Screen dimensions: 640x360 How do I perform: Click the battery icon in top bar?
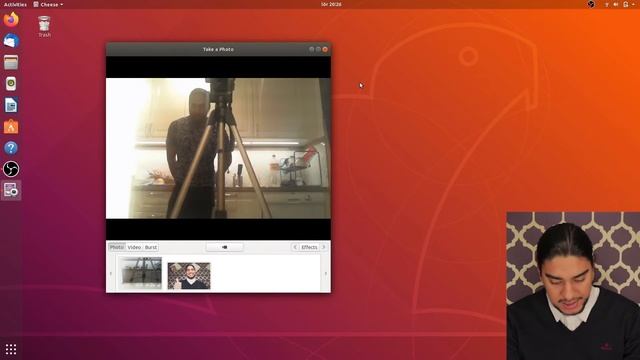tap(626, 4)
